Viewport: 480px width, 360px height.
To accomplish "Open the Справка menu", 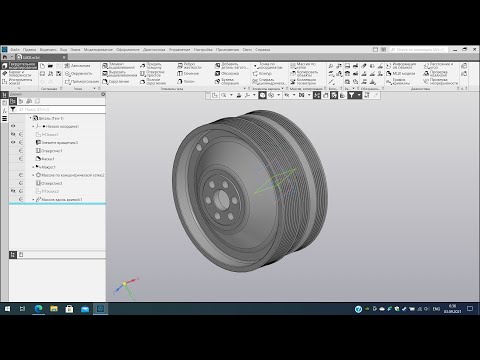I will [x=263, y=49].
